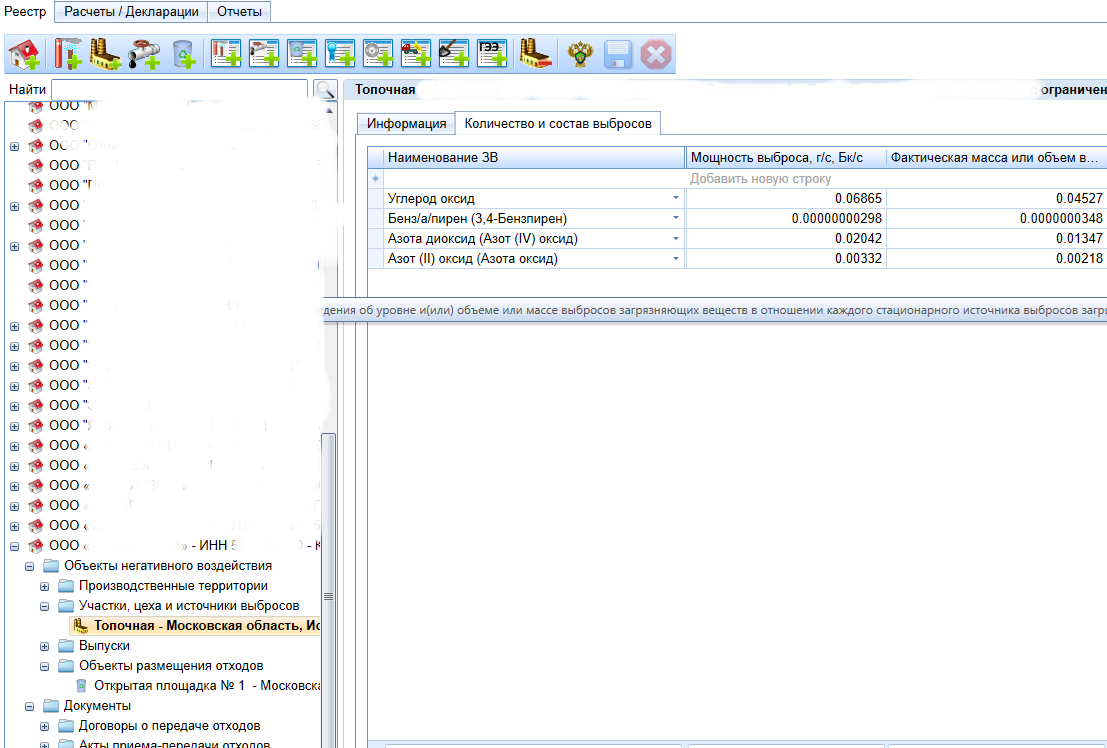Viewport: 1107px width, 748px height.
Task: Click the add pipe outlet icon
Action: [x=143, y=53]
